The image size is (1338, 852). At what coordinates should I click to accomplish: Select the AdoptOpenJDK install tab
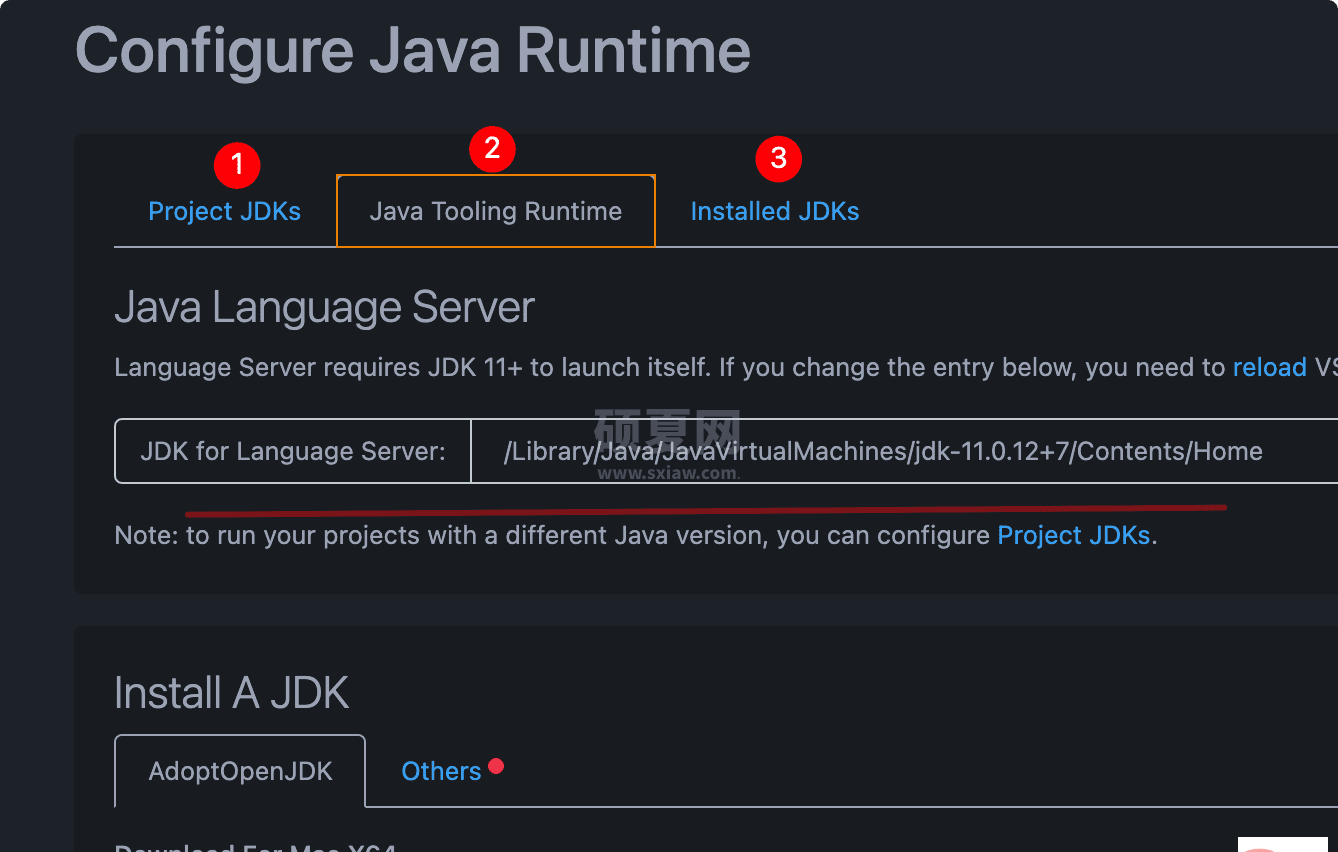coord(240,771)
